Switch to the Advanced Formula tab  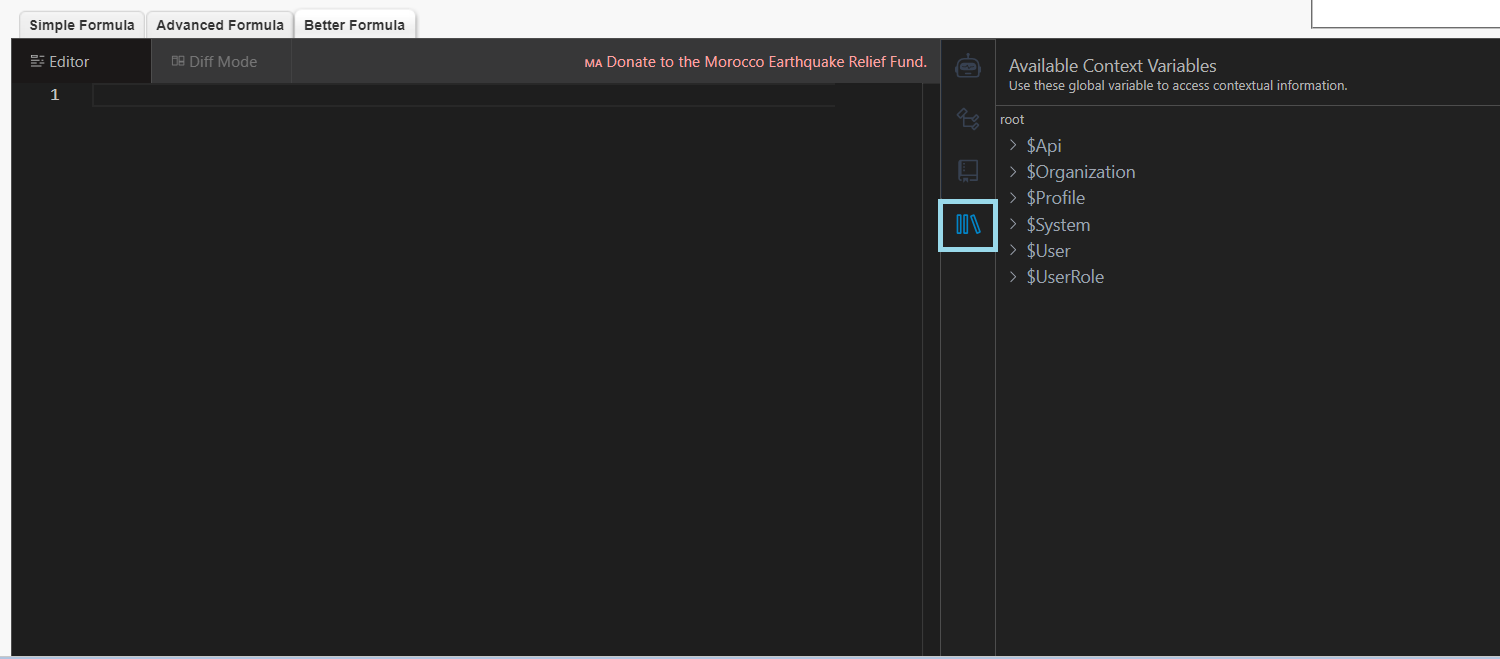(219, 23)
